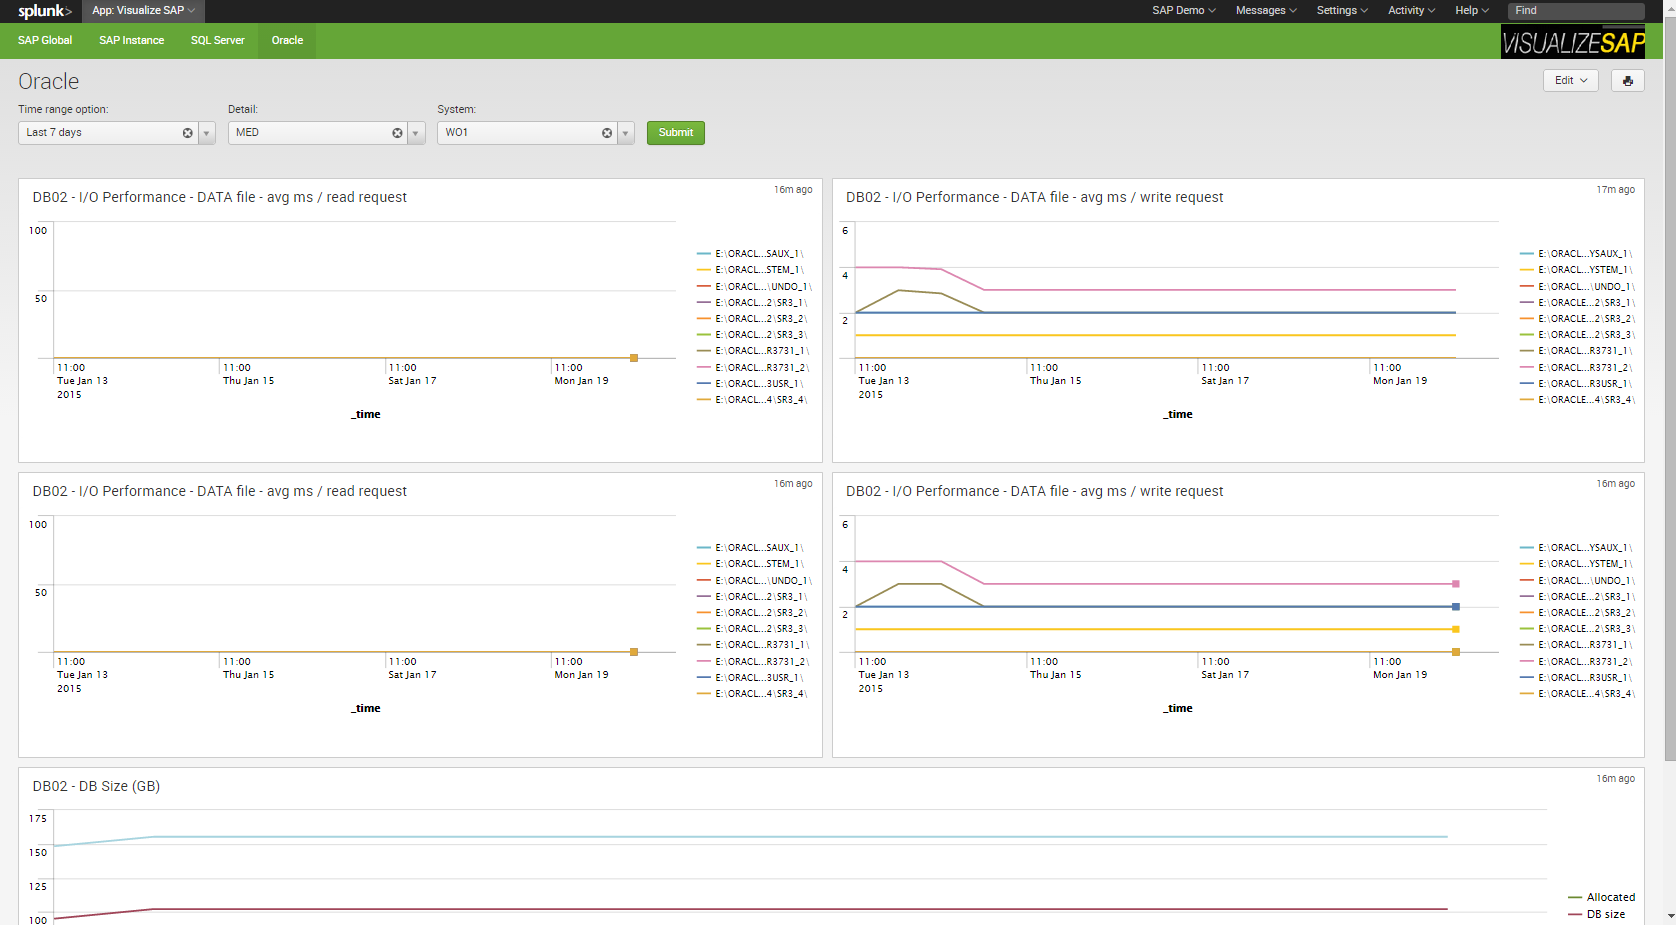Open the Activity menu
Image resolution: width=1676 pixels, height=925 pixels.
click(x=1411, y=11)
